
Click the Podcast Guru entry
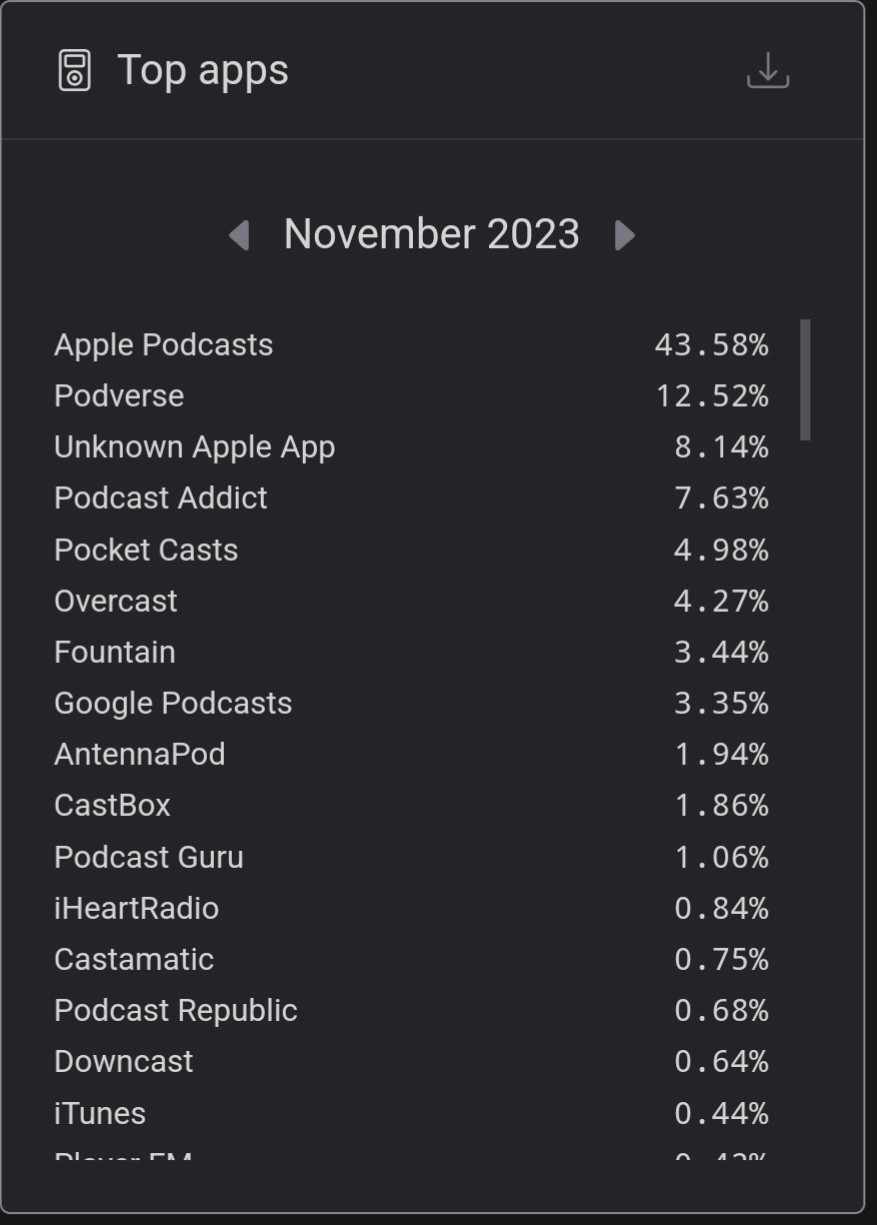(149, 857)
